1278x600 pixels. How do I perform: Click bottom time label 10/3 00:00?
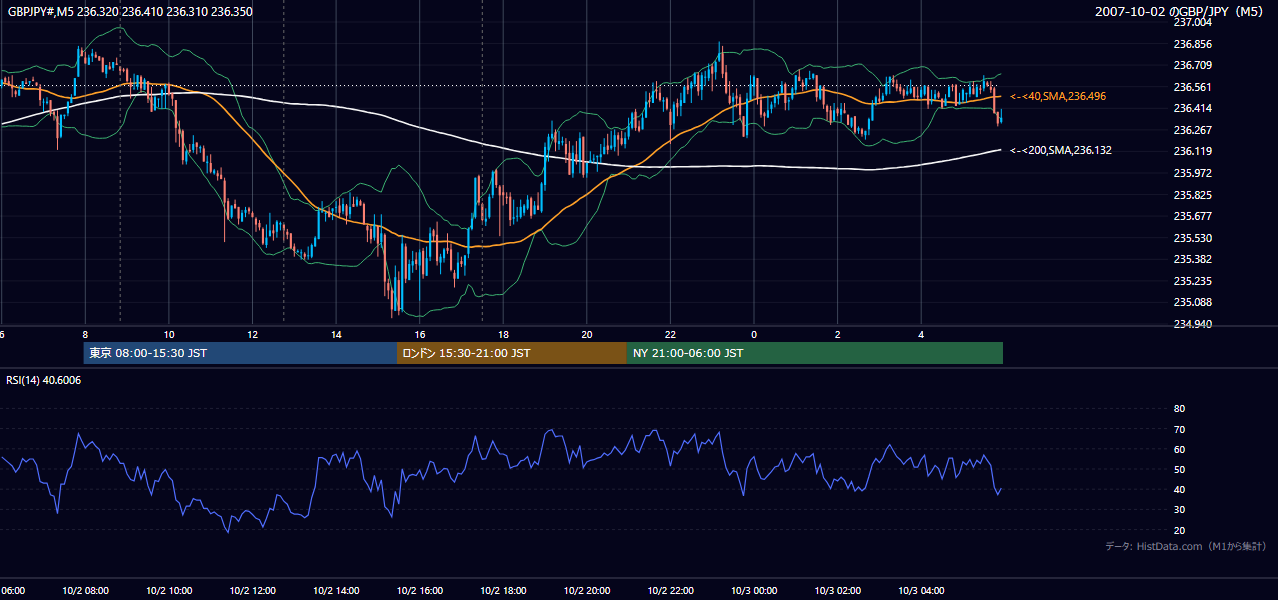[x=754, y=591]
